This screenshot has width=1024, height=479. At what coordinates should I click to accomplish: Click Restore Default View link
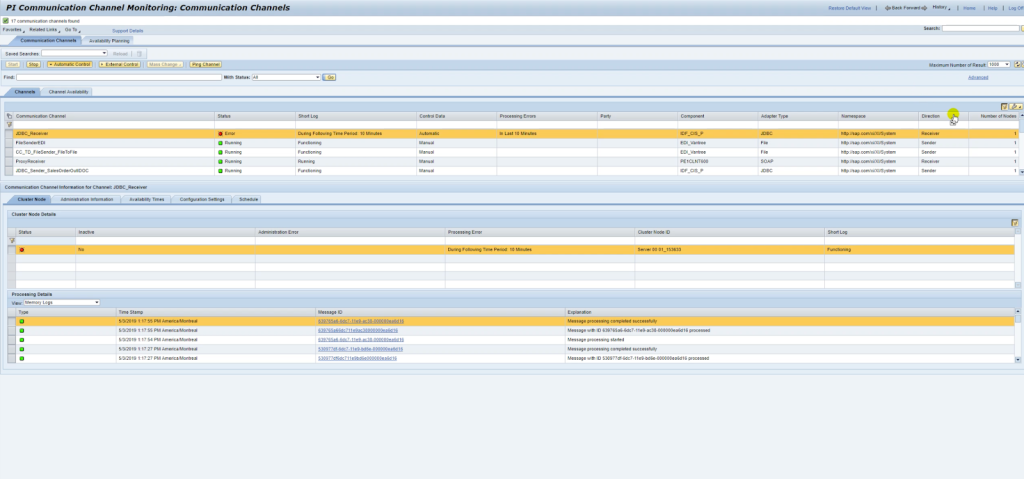(x=850, y=8)
